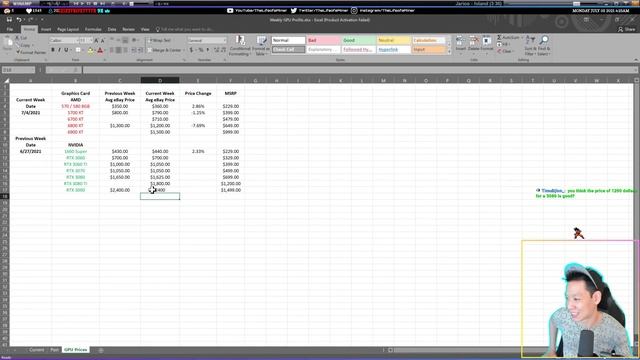Click the Select All corner triangle

pyautogui.click(x=6, y=80)
